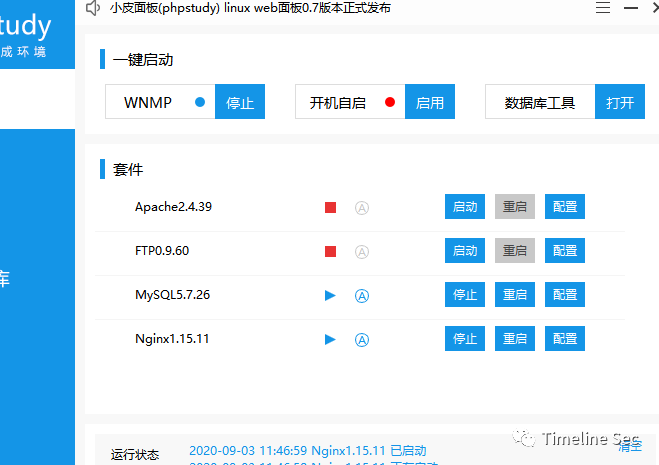Viewport: 659px width, 465px height.
Task: Stop Nginx1.15.11 with 停止 button
Action: 465,338
